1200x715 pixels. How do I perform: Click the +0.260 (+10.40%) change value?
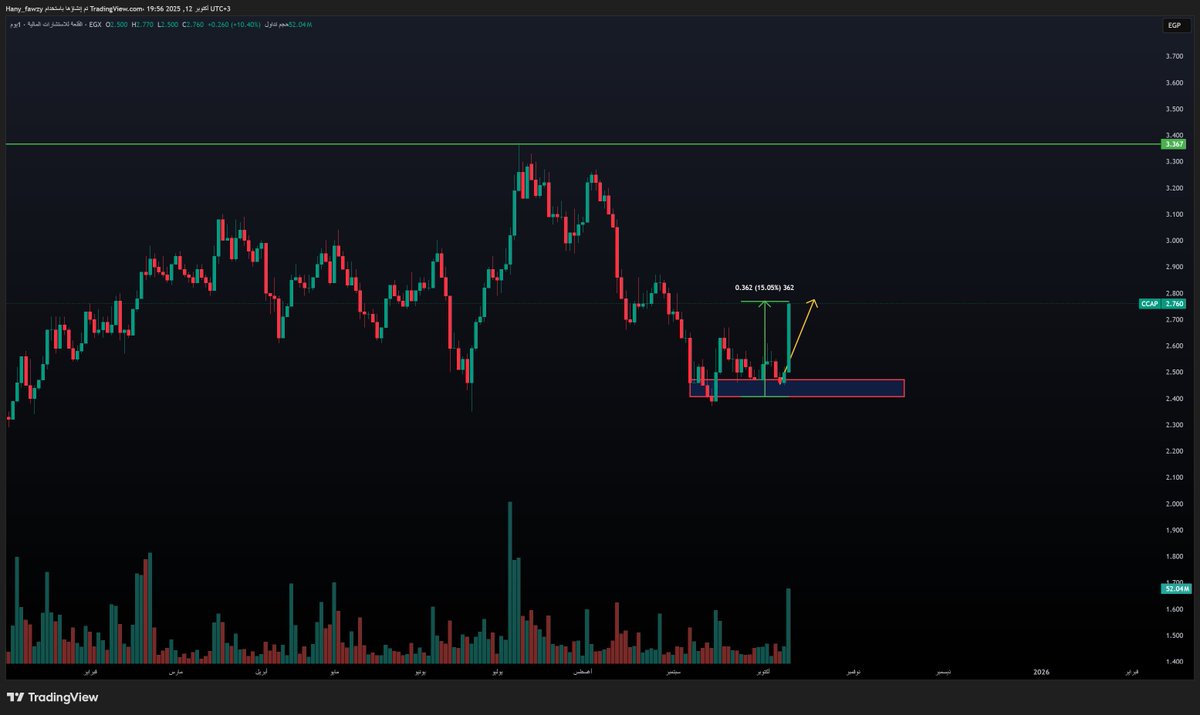click(233, 24)
